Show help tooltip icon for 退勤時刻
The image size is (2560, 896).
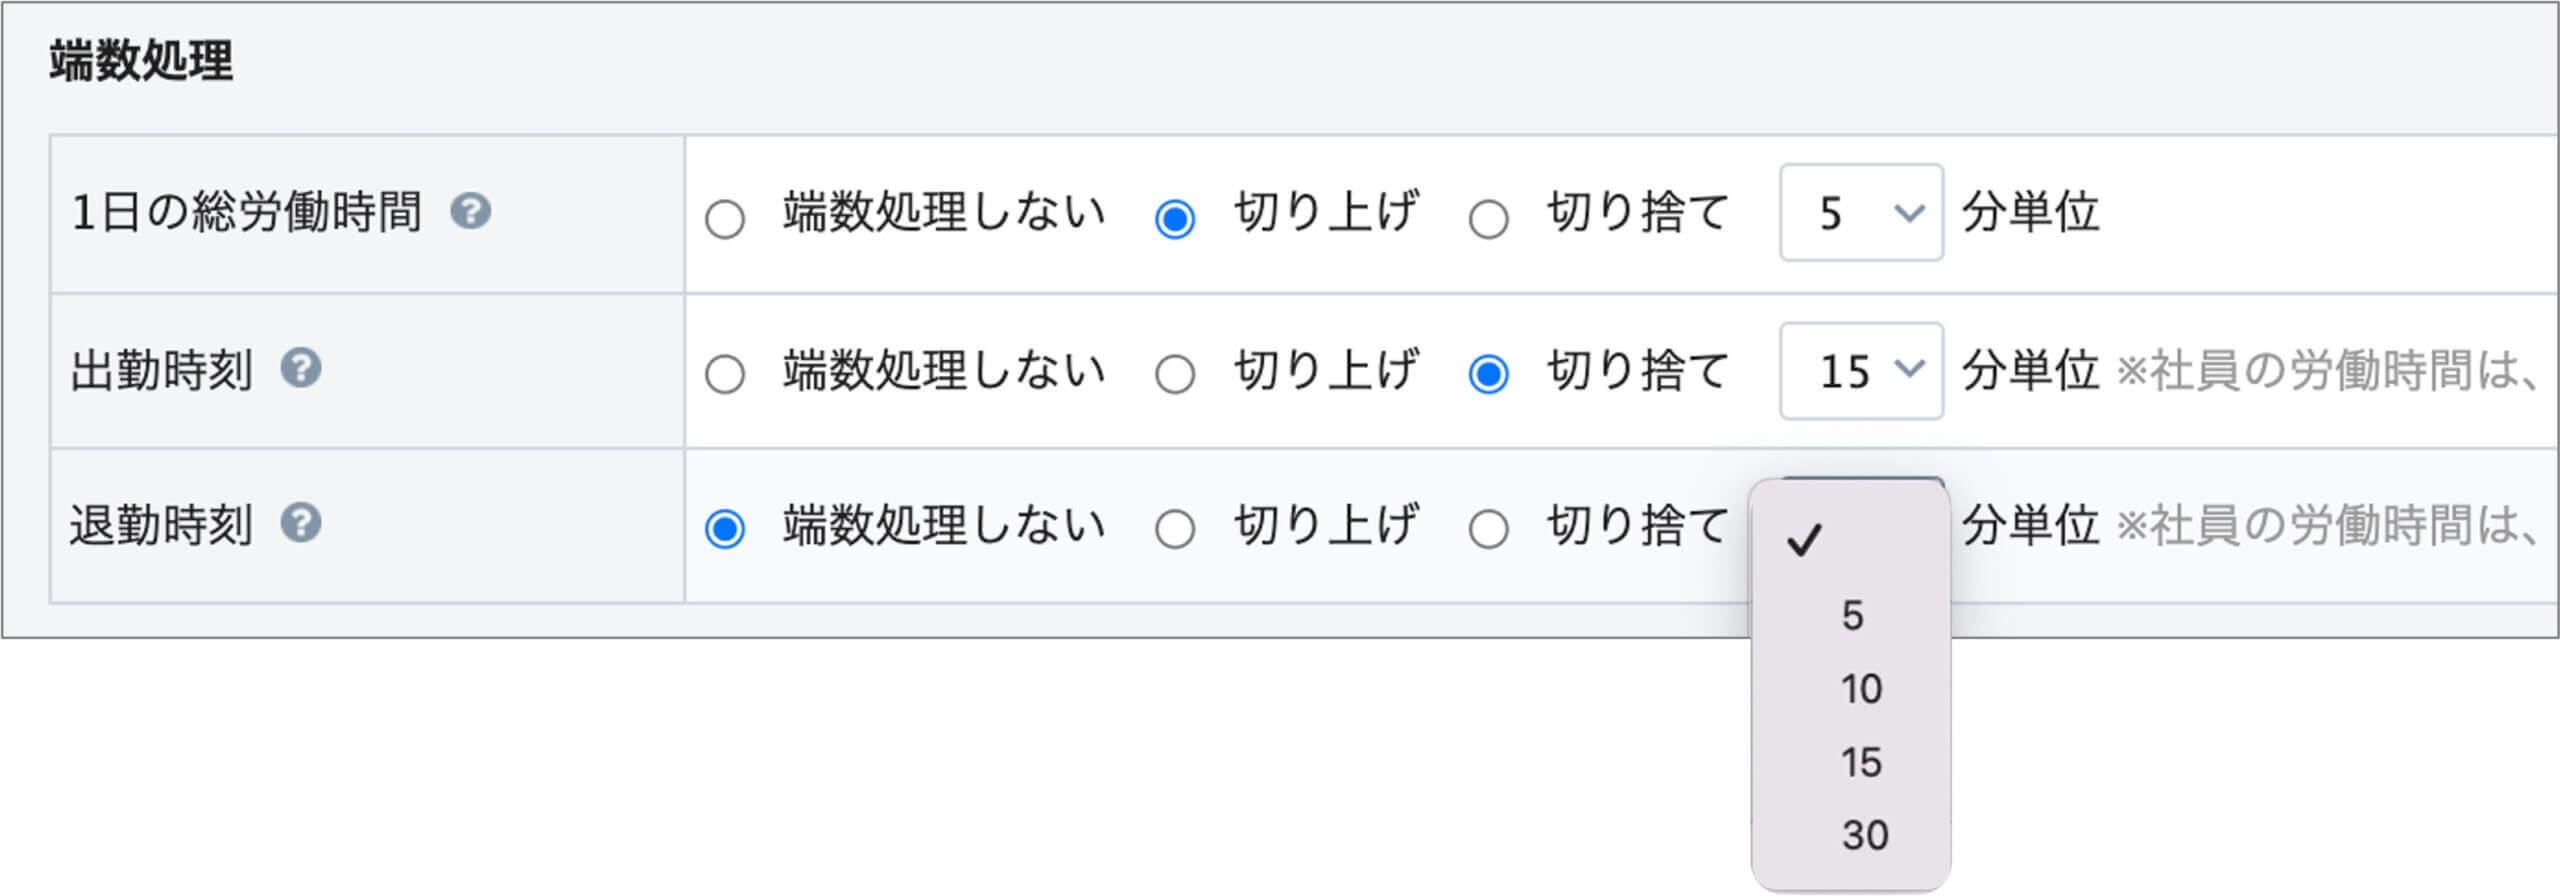(300, 523)
